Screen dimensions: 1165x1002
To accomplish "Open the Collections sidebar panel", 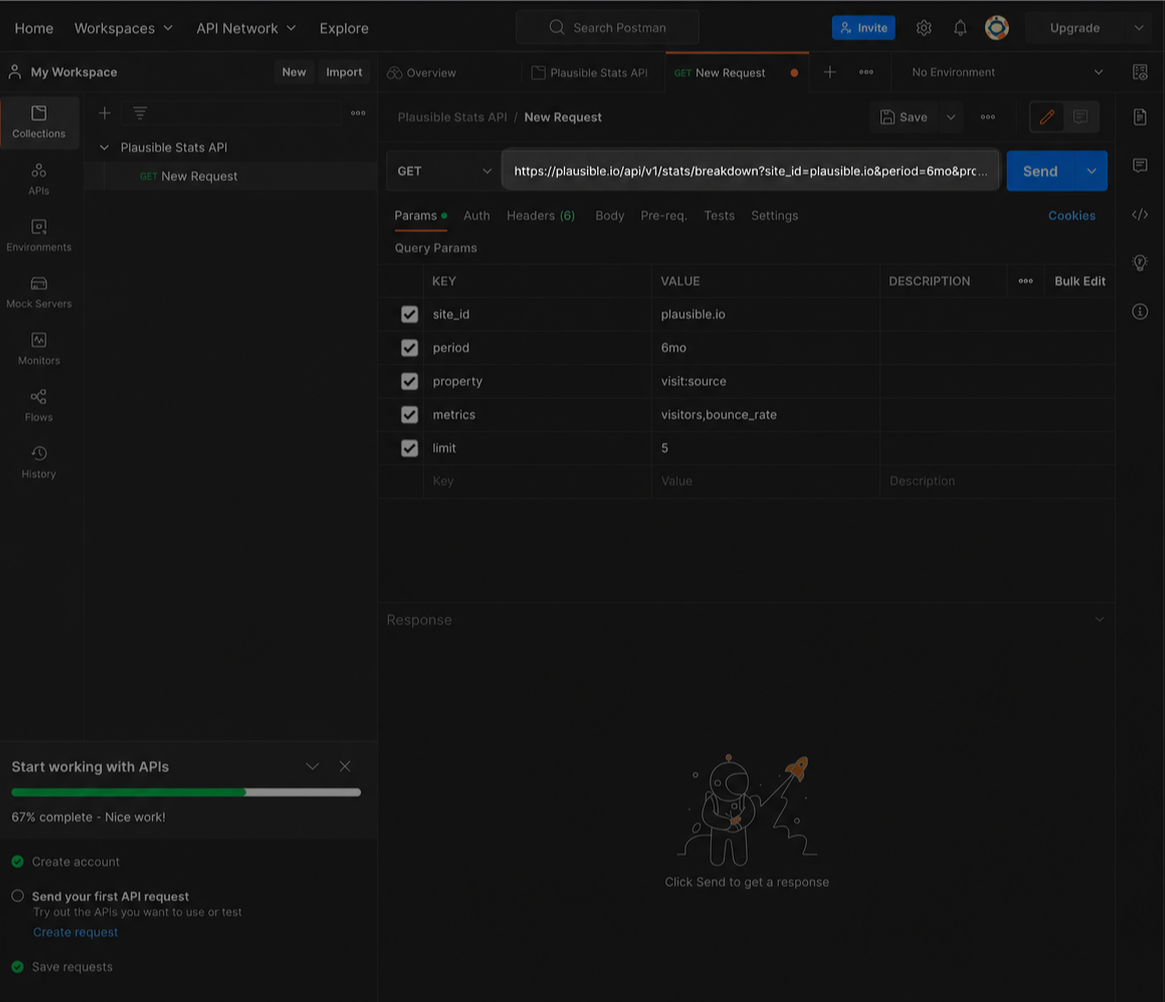I will (39, 122).
